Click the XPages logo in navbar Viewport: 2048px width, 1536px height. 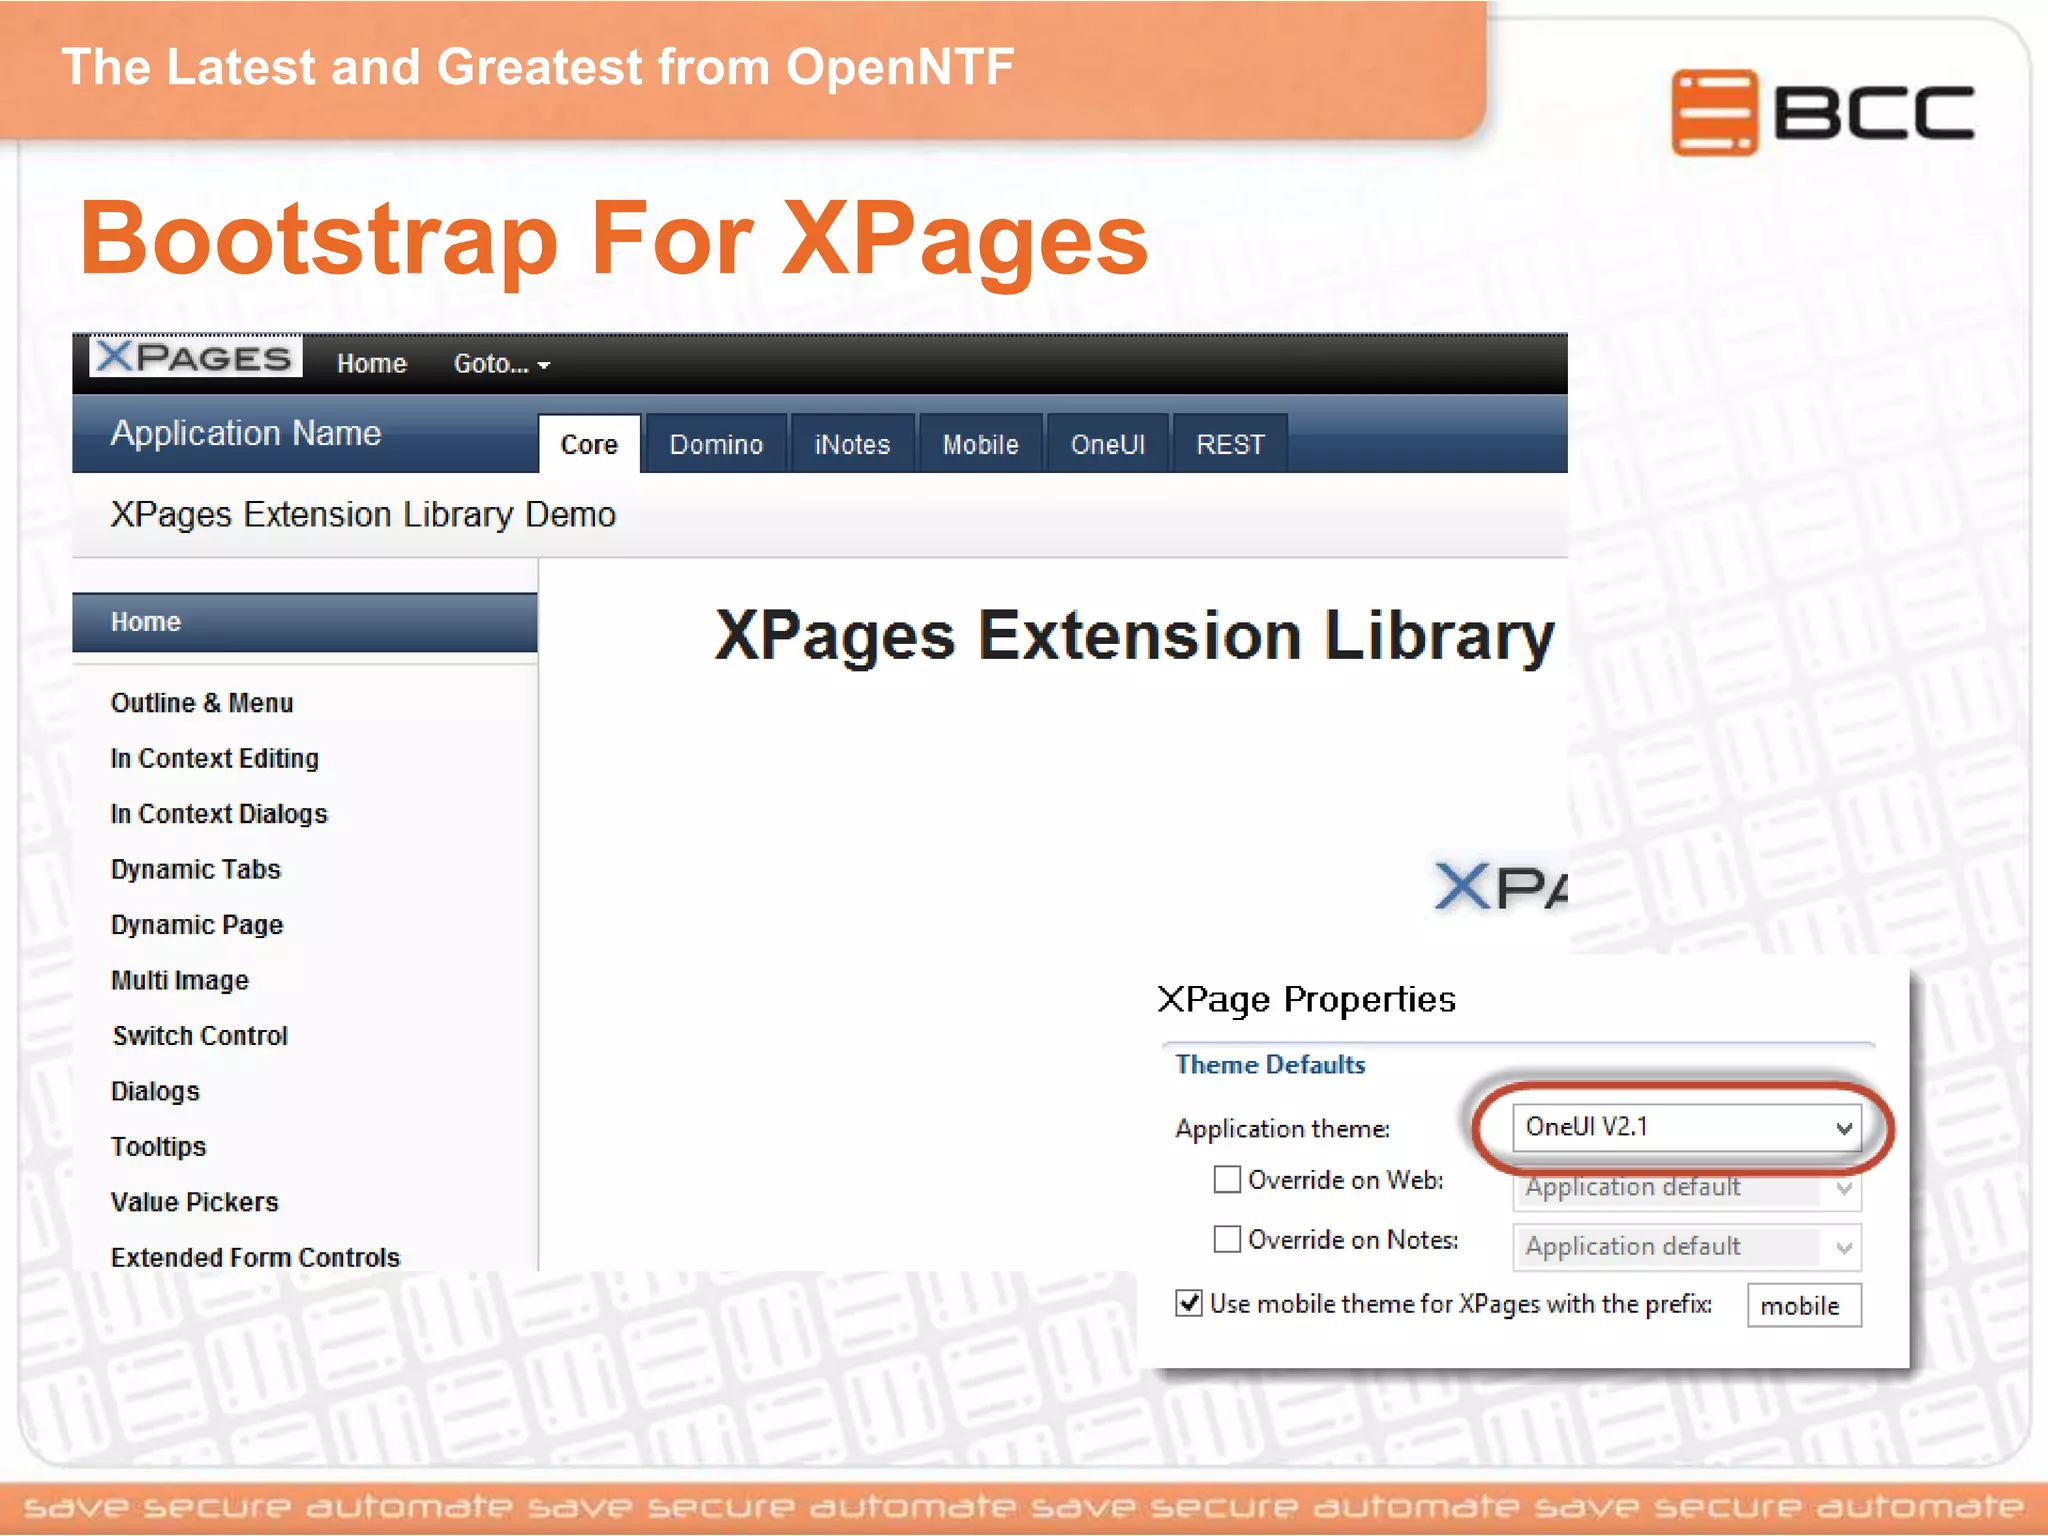click(x=196, y=357)
